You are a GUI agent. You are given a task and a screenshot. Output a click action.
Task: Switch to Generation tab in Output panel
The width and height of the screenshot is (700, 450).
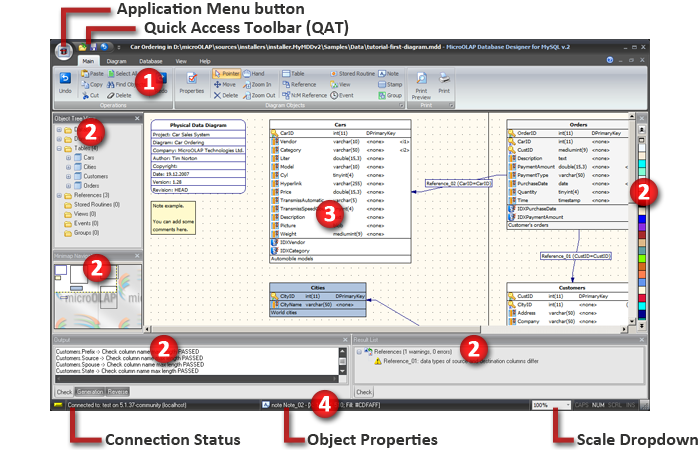(x=90, y=392)
